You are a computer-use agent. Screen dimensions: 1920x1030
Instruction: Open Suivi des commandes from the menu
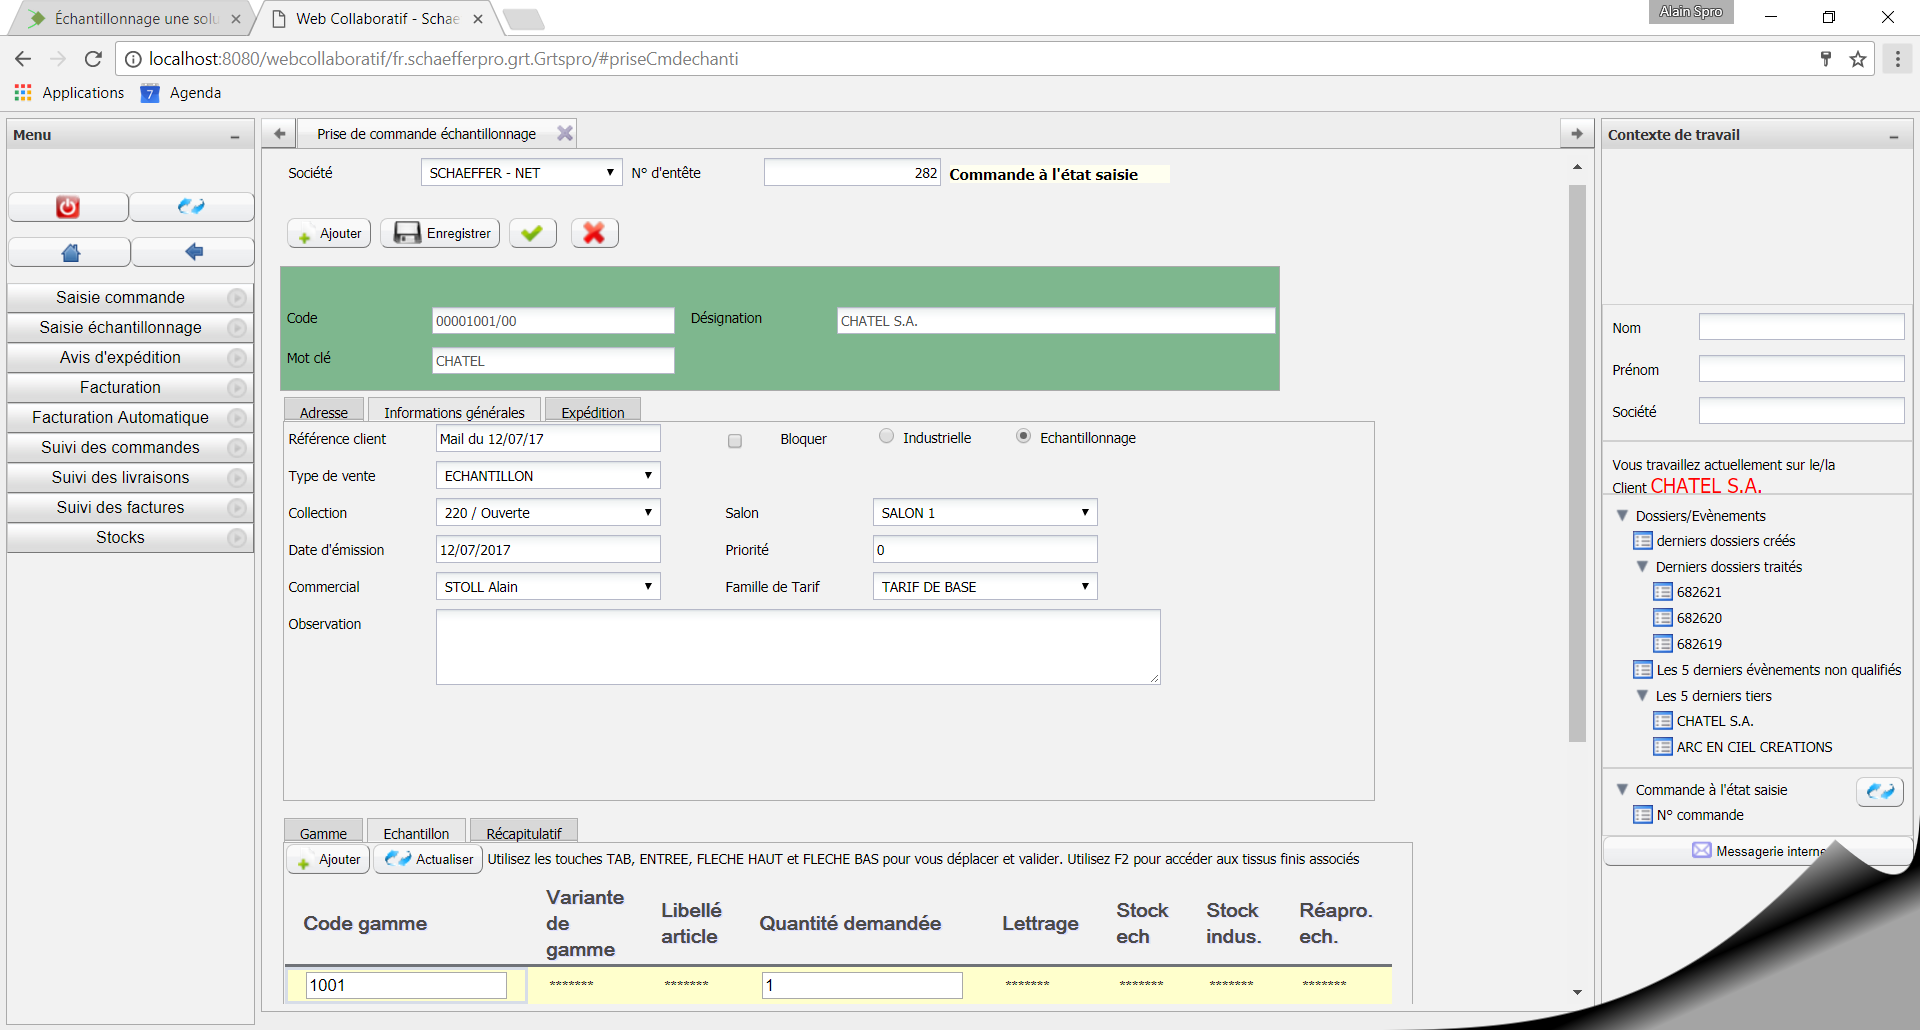click(x=119, y=447)
